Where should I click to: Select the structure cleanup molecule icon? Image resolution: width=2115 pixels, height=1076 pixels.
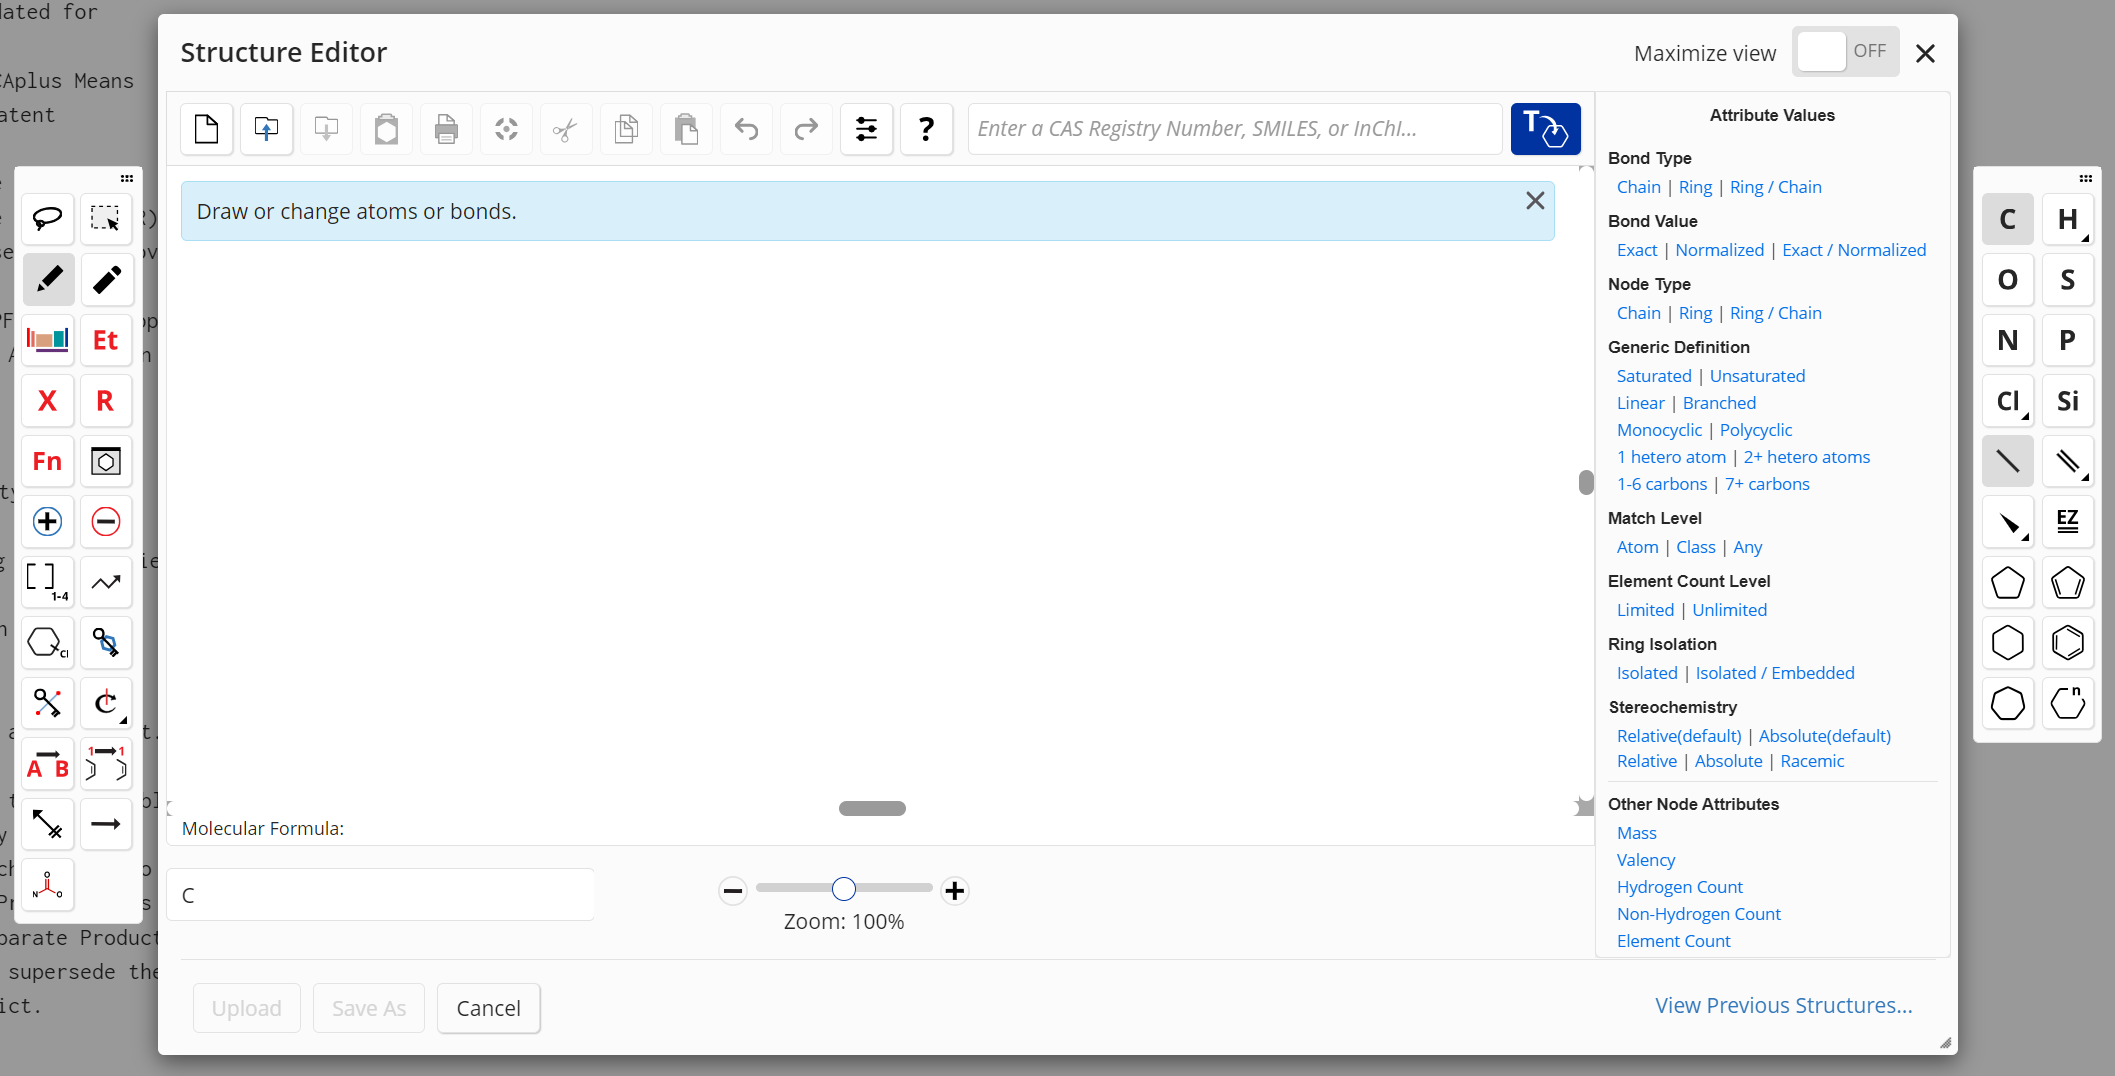click(47, 885)
